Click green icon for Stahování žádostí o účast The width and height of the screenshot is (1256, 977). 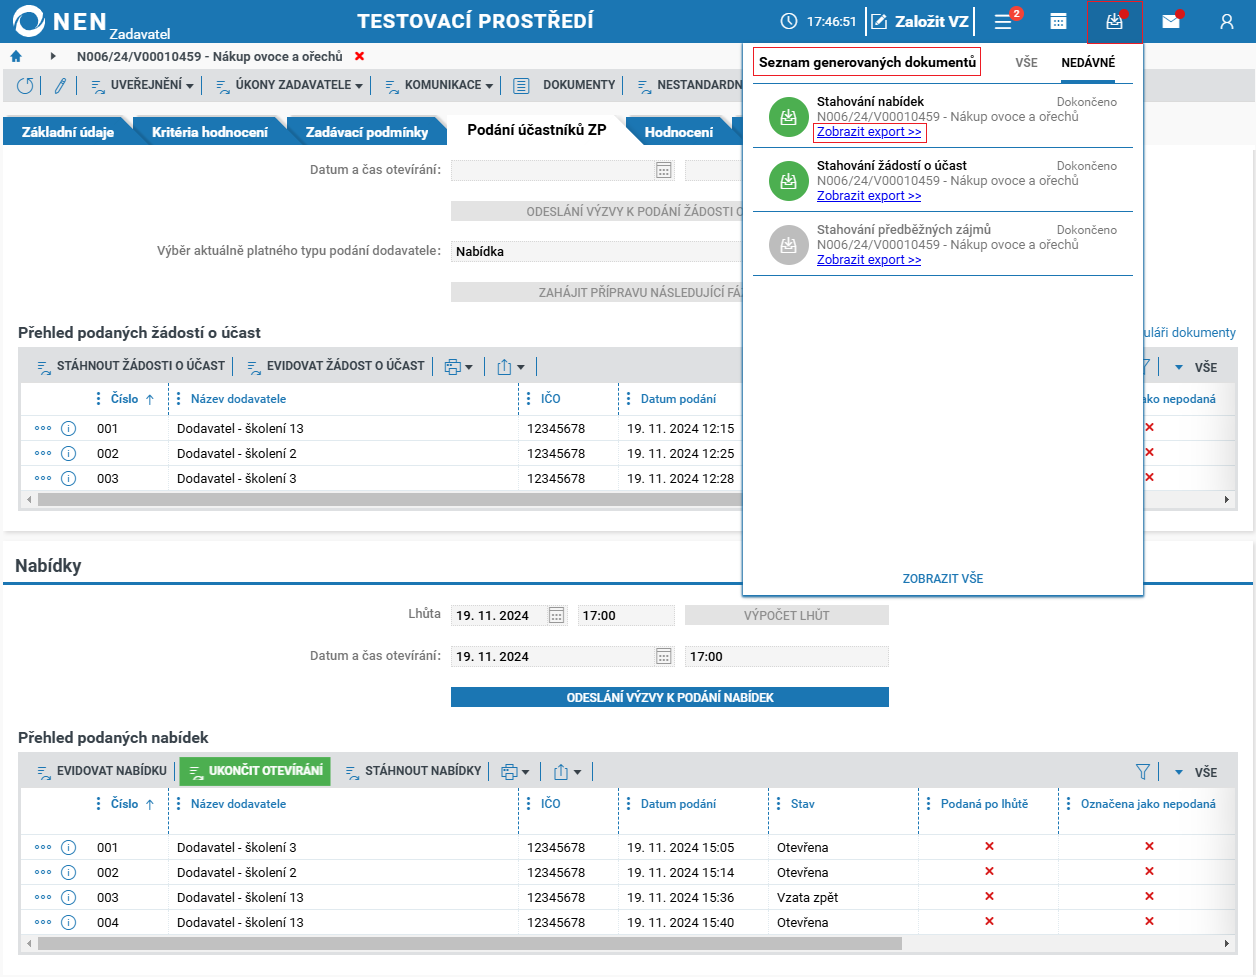click(788, 181)
